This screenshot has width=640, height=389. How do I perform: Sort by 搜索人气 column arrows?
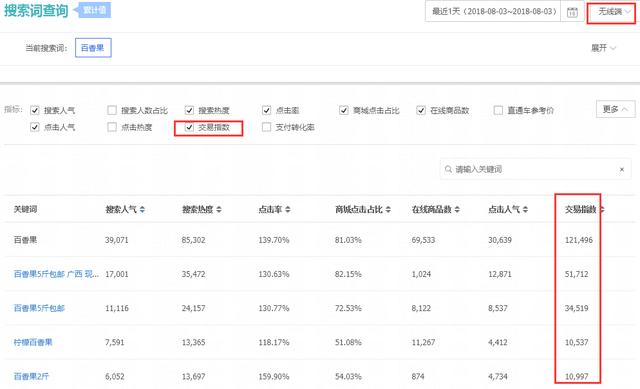tap(142, 209)
